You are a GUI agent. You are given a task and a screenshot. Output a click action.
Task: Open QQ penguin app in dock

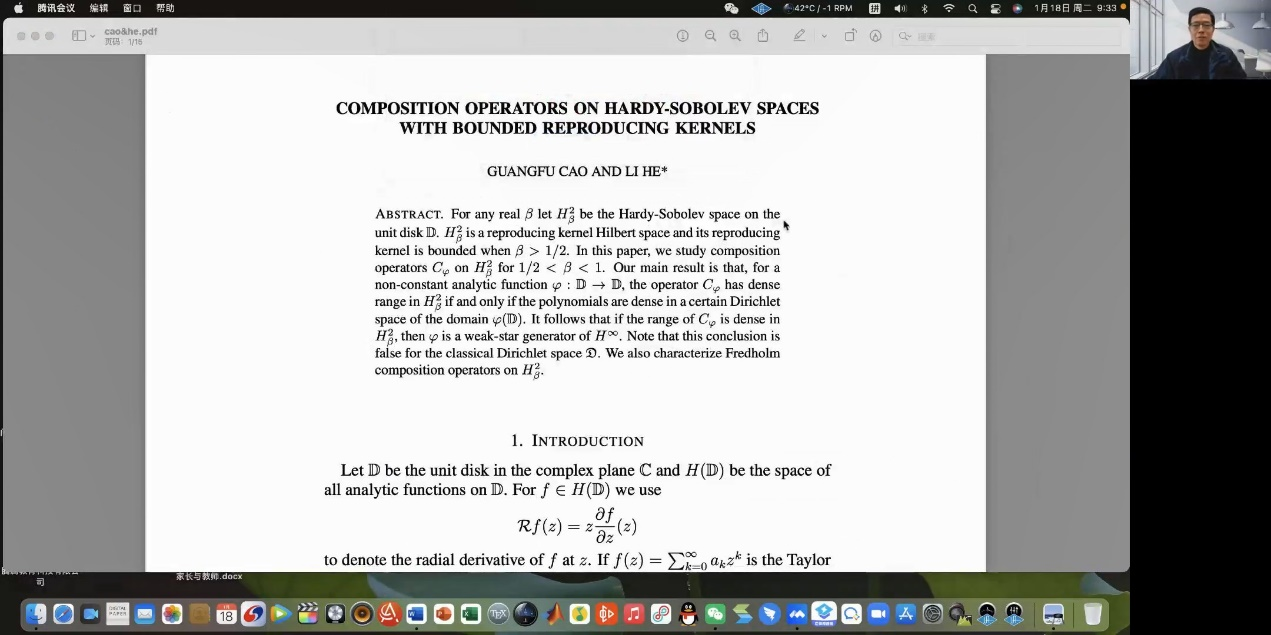point(688,614)
